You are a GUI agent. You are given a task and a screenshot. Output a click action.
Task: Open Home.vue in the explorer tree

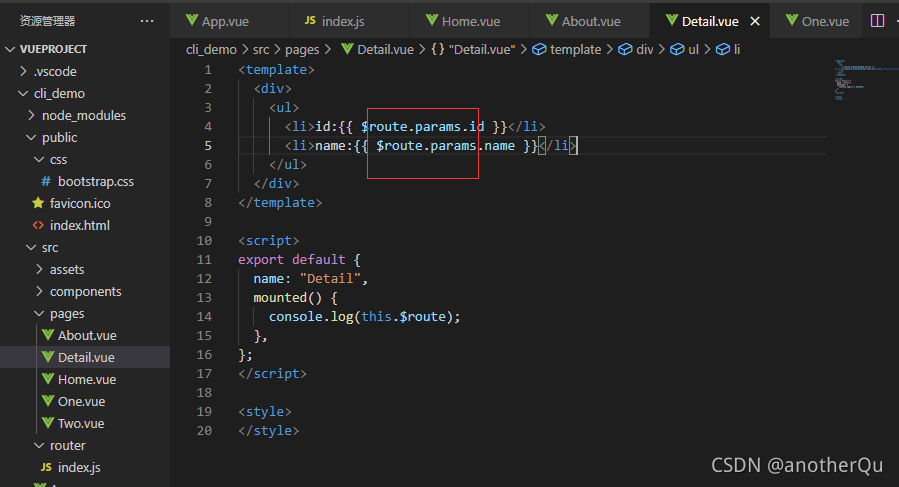(85, 380)
